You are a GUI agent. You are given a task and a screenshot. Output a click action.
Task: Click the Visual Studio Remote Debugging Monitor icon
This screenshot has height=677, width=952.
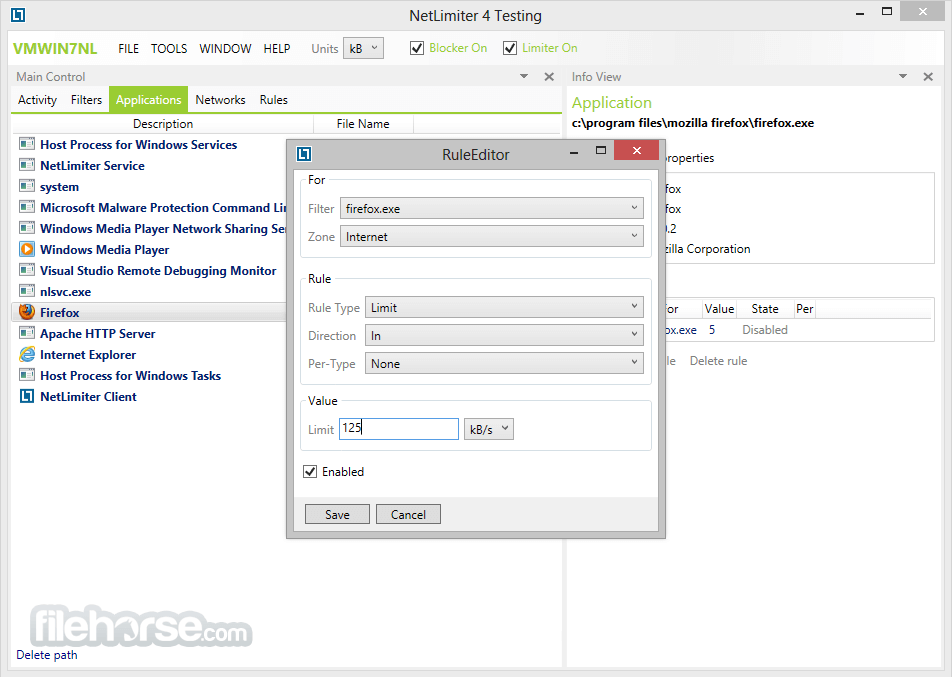tap(27, 270)
